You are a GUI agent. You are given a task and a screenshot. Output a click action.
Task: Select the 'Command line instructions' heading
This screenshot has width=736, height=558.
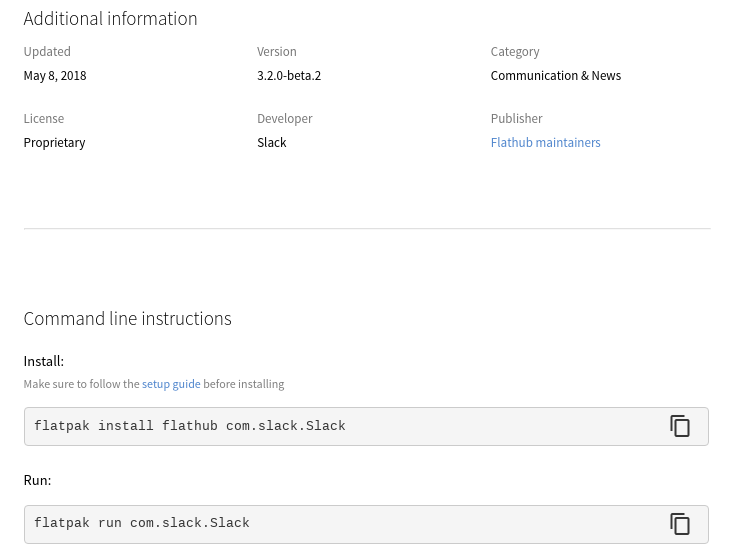[128, 319]
